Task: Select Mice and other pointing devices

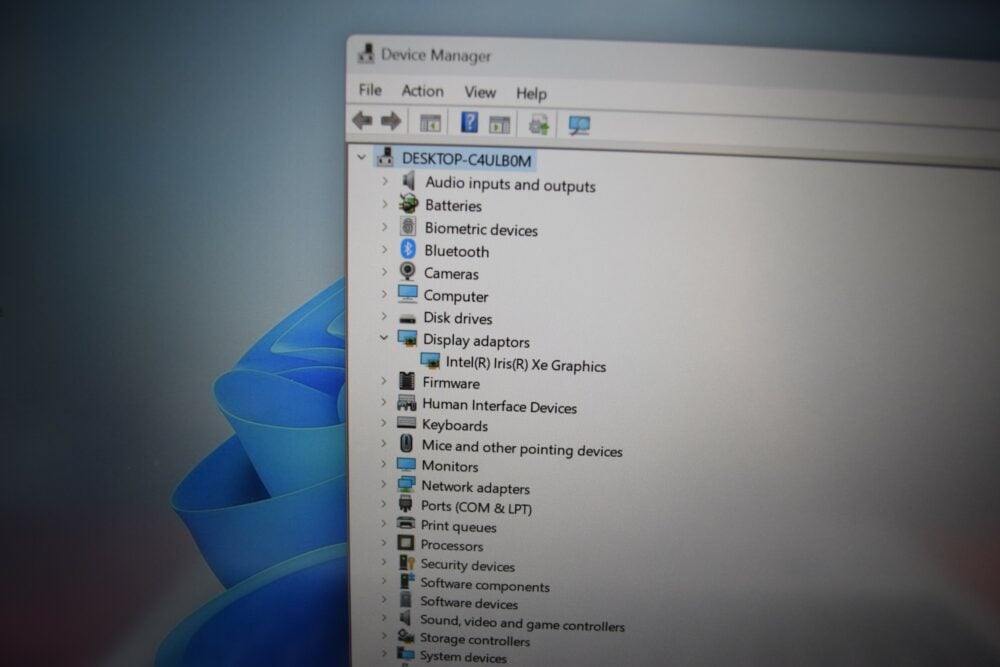Action: pyautogui.click(x=521, y=448)
